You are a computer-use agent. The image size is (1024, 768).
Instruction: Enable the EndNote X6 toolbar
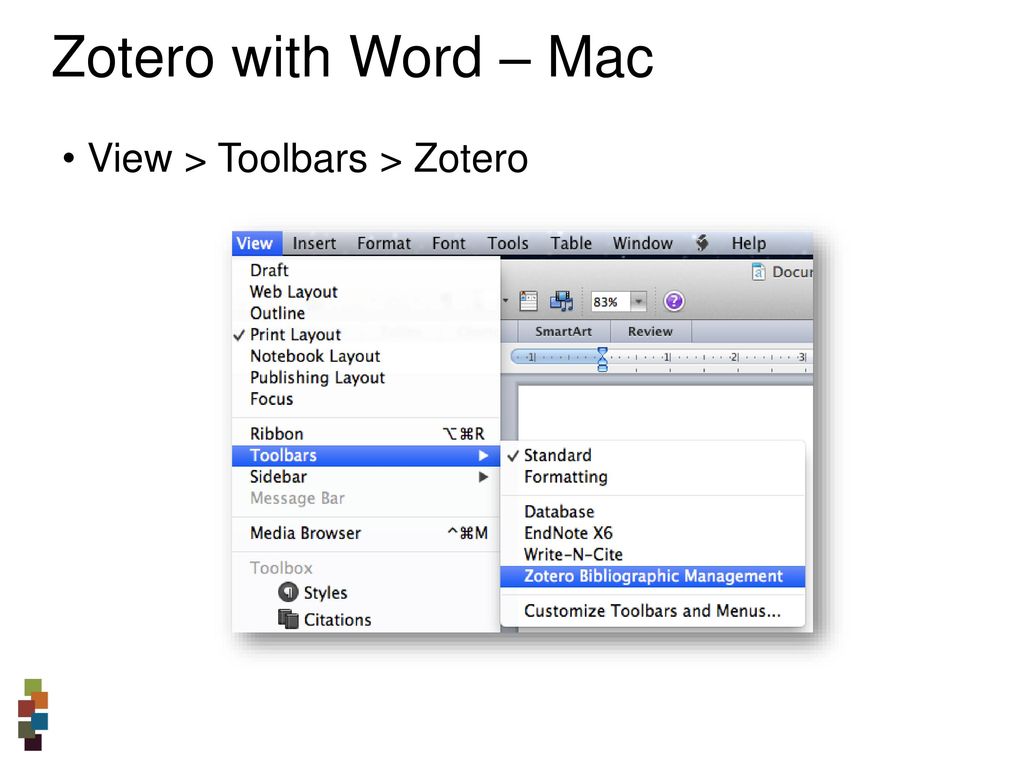click(x=652, y=534)
